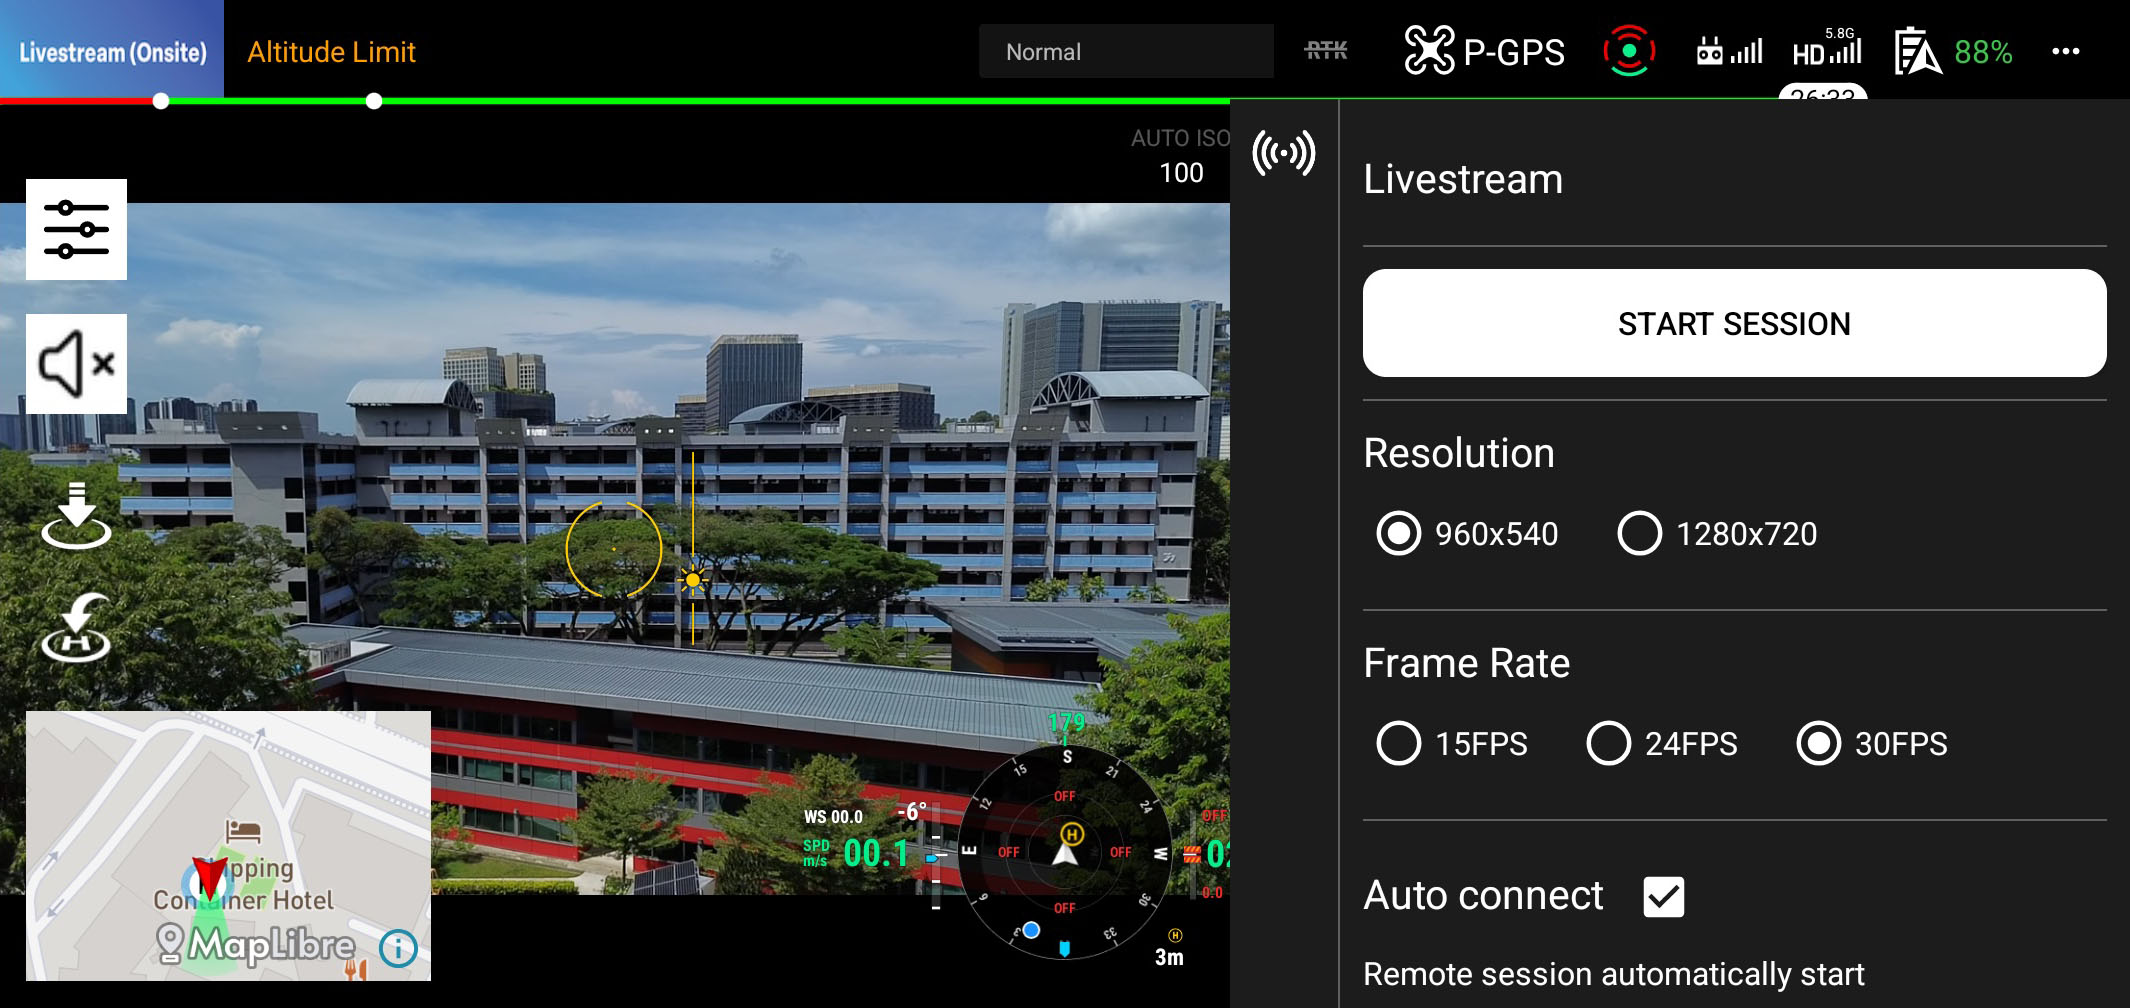Choose the 1280x720 resolution option
The width and height of the screenshot is (2130, 1008).
coord(1639,534)
